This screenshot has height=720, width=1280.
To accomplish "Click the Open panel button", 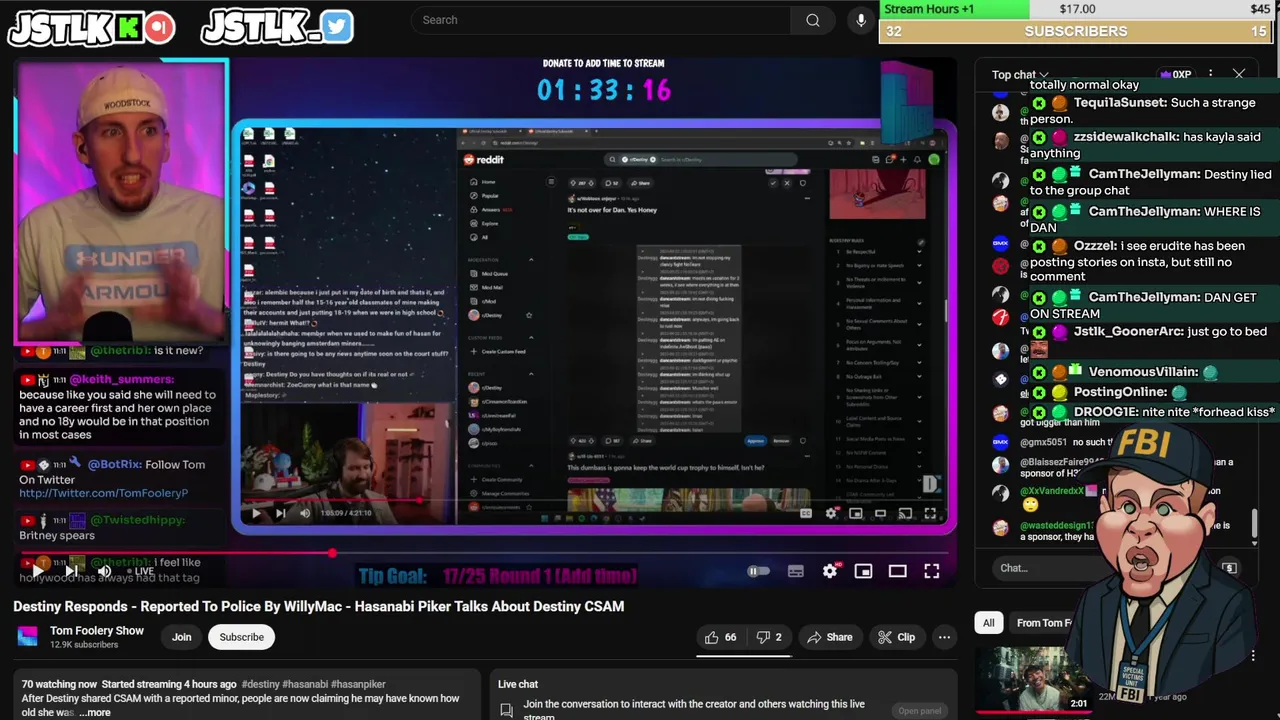I will point(919,711).
